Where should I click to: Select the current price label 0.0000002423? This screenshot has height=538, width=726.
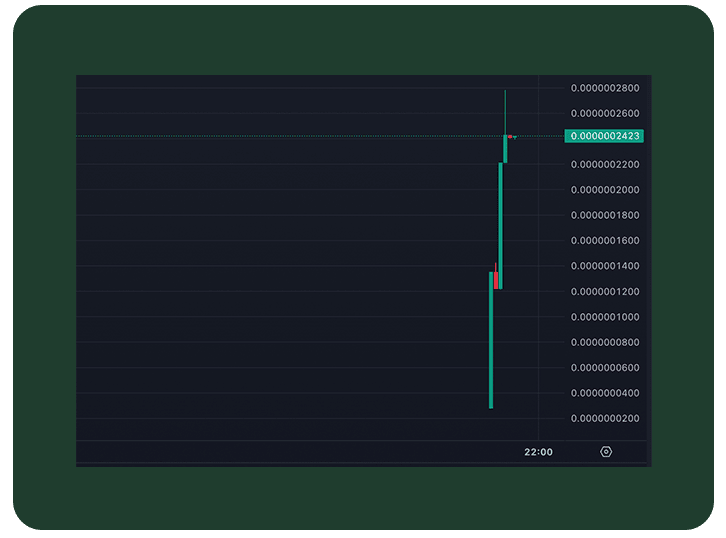tap(604, 136)
